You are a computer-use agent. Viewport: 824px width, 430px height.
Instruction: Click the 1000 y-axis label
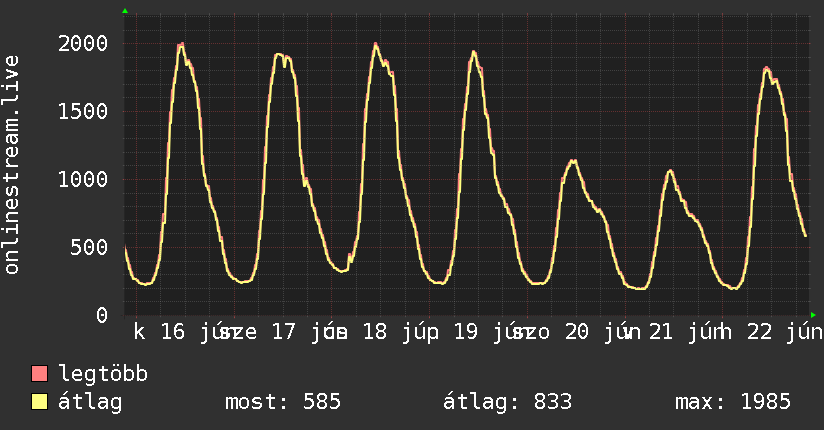83,179
